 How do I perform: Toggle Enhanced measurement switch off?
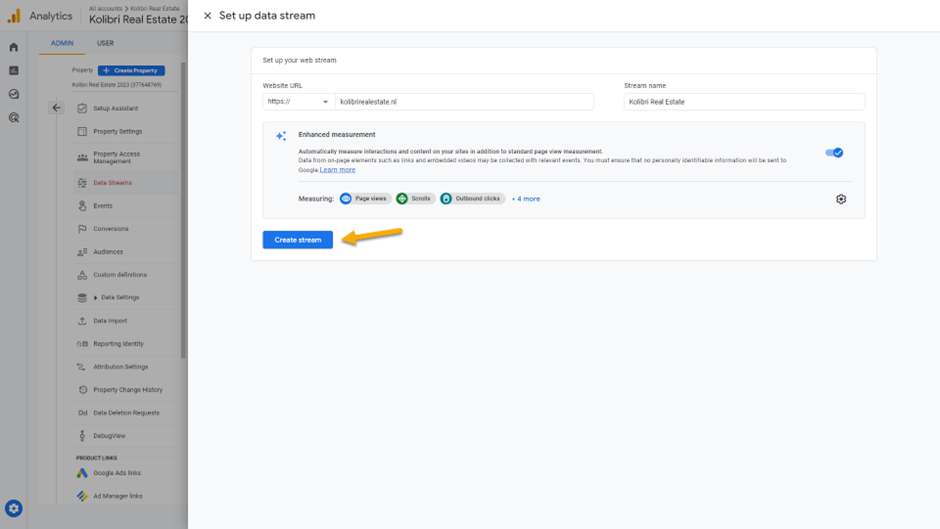pos(834,153)
